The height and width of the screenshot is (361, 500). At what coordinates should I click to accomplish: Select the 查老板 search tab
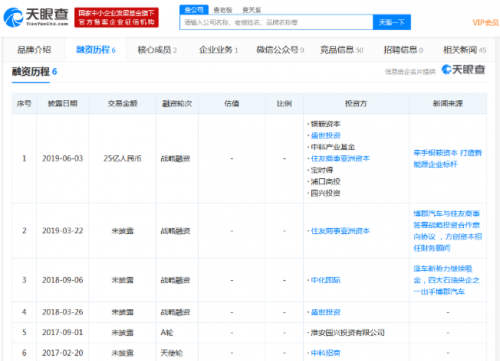(x=223, y=10)
